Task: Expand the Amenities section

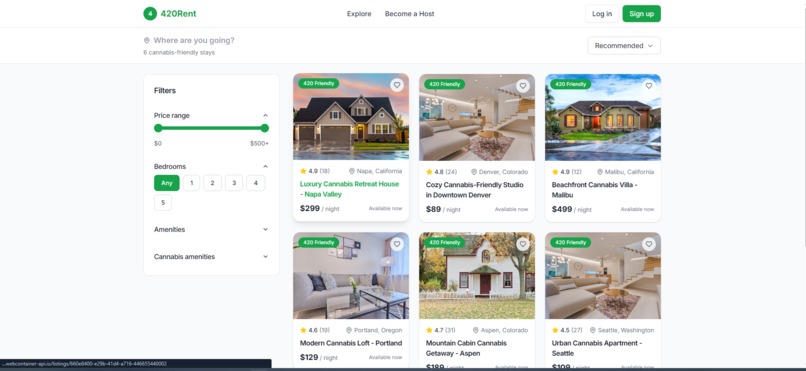Action: [x=211, y=230]
